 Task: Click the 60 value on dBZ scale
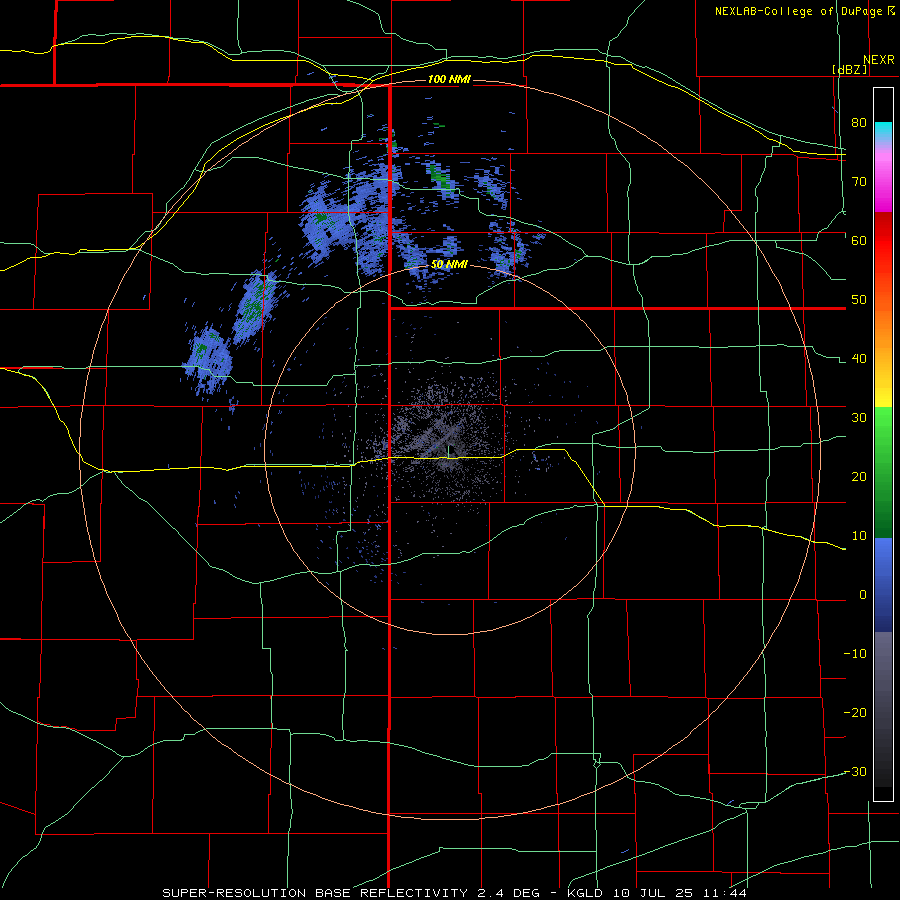click(x=859, y=240)
